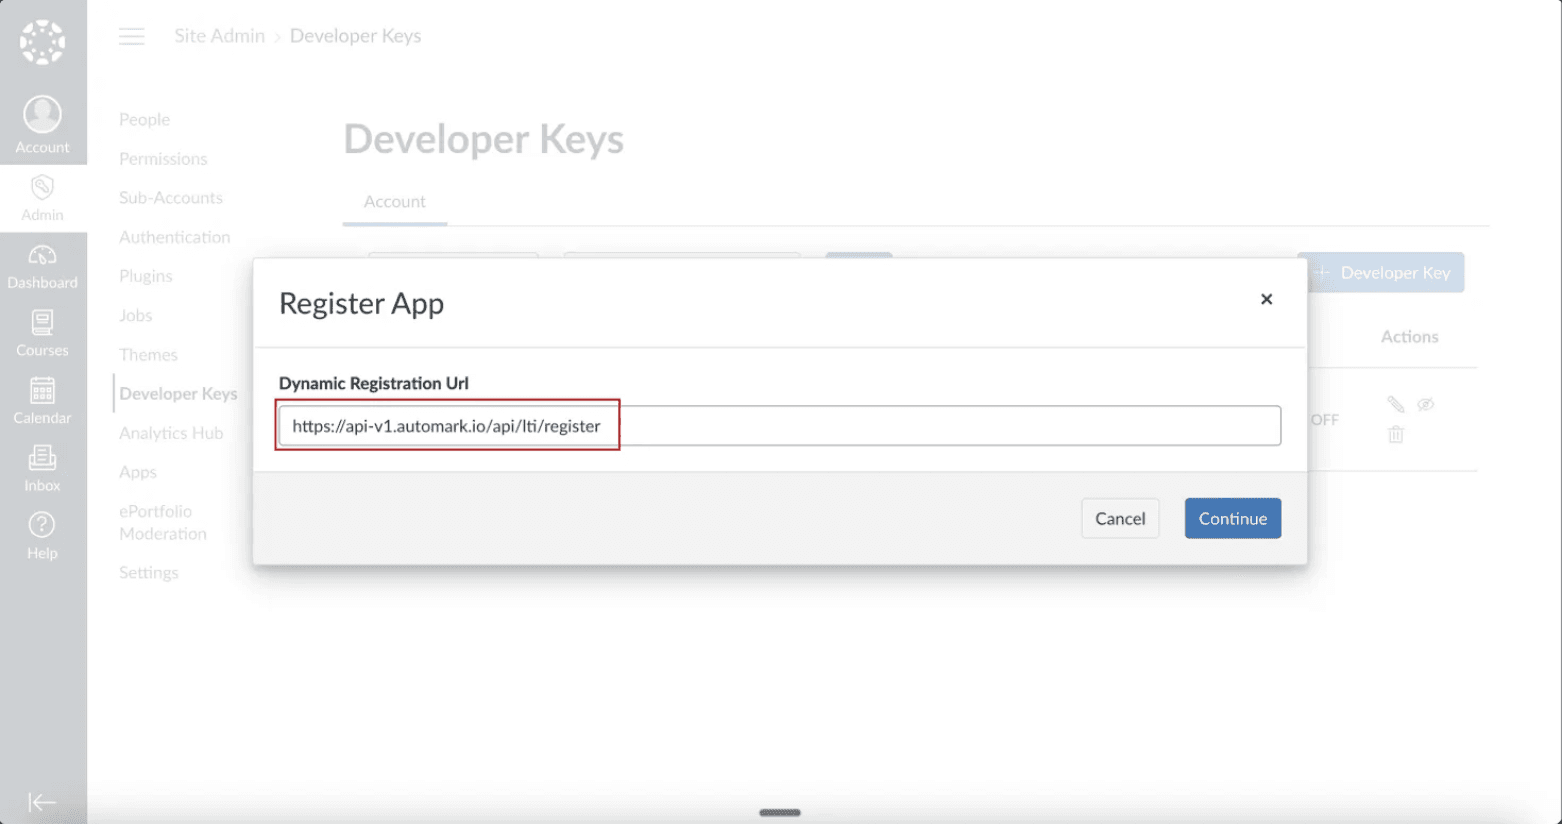Click the pencil edit icon for key
Screen dimensions: 1562x824
pos(1396,404)
